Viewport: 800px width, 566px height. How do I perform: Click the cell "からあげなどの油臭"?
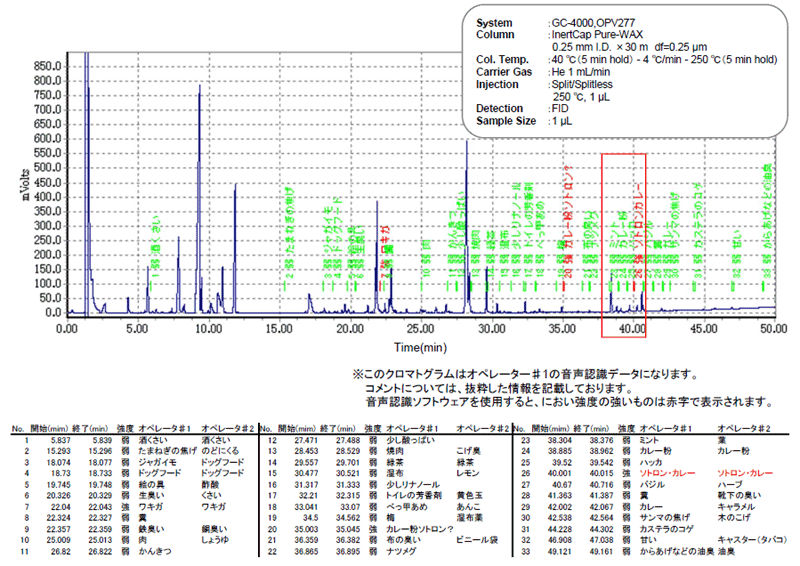tap(677, 552)
